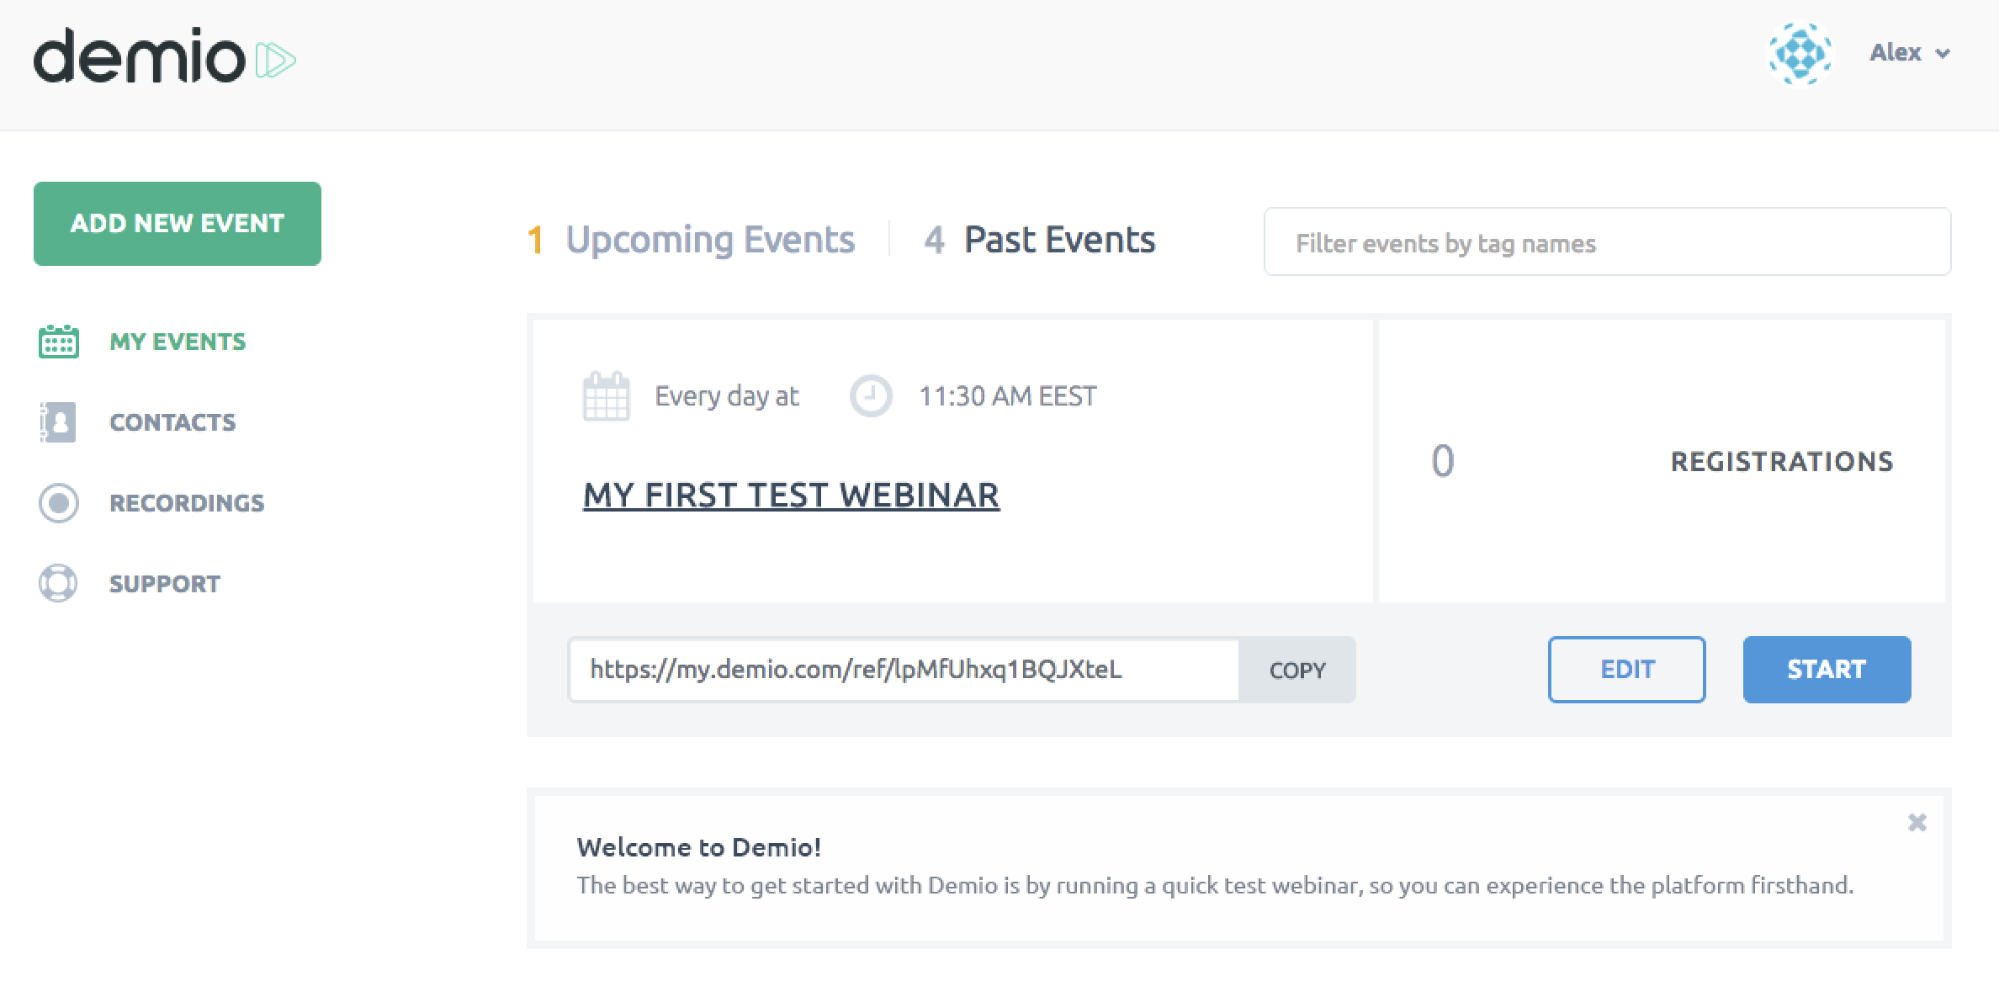Click the My Events calendar icon
The width and height of the screenshot is (1999, 992).
click(x=58, y=341)
